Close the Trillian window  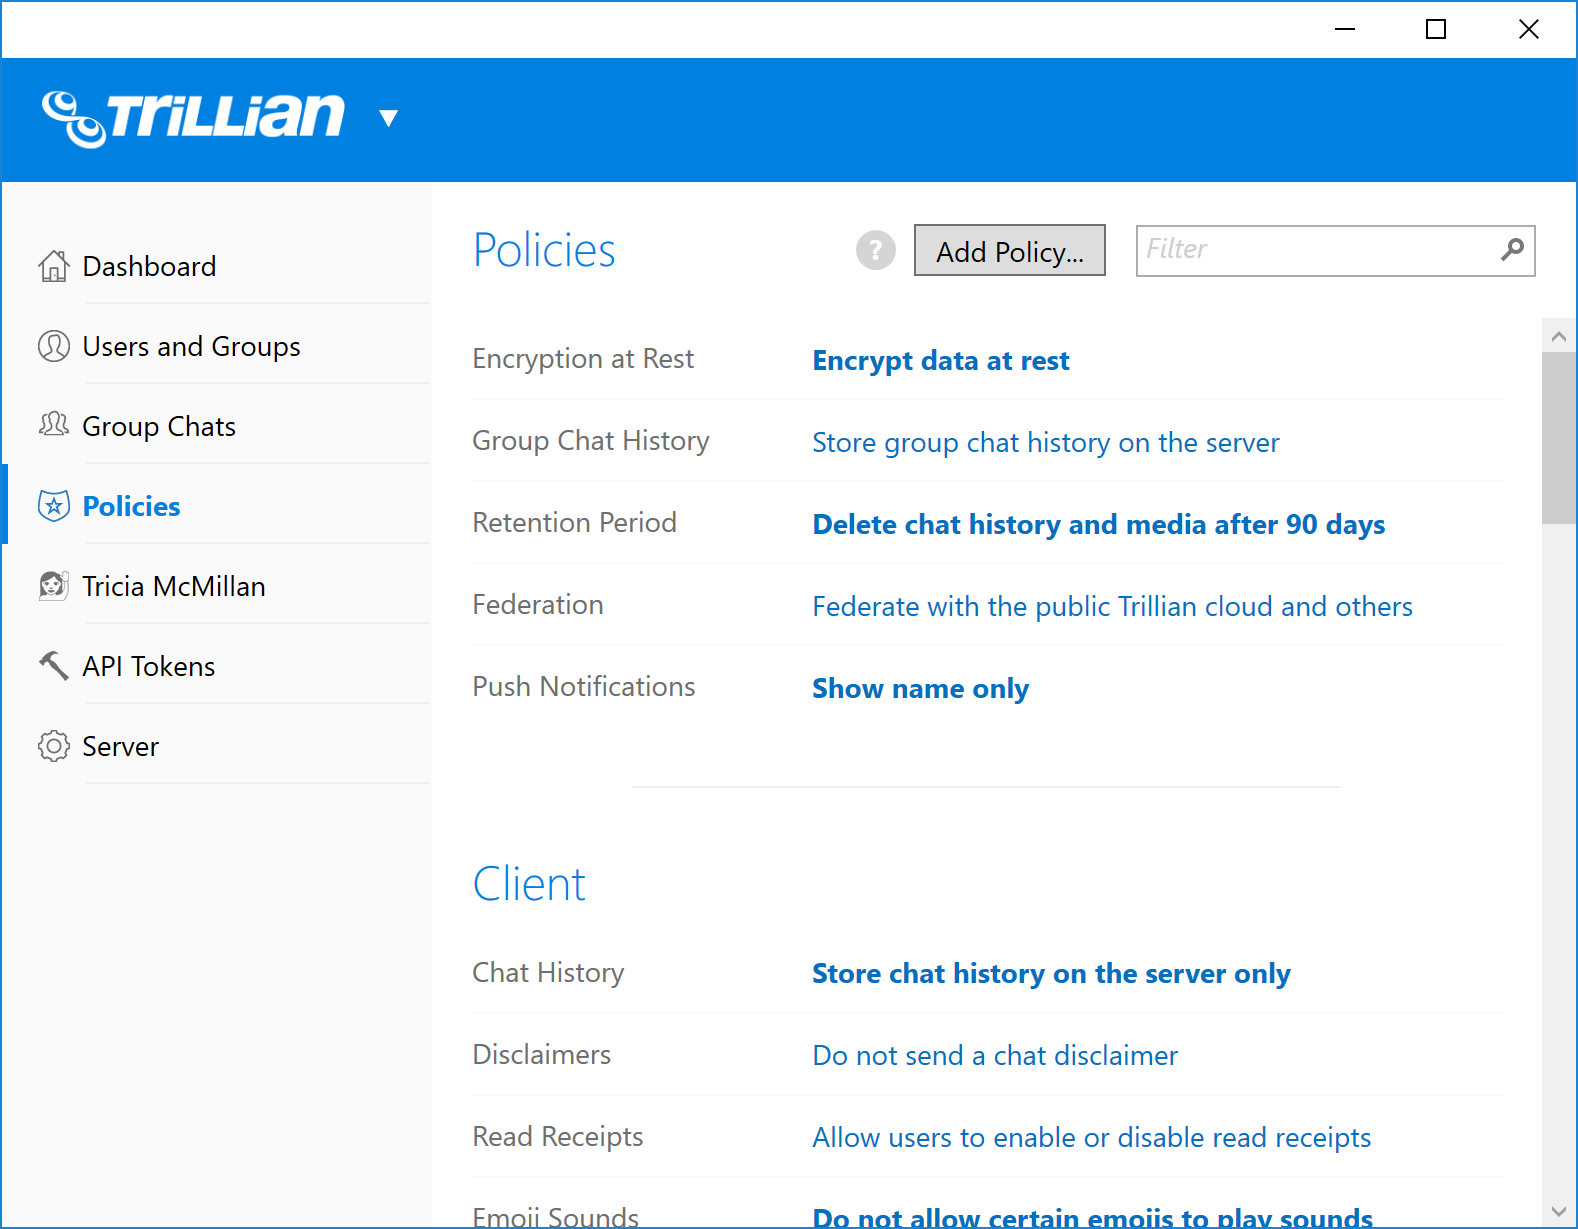click(1528, 29)
